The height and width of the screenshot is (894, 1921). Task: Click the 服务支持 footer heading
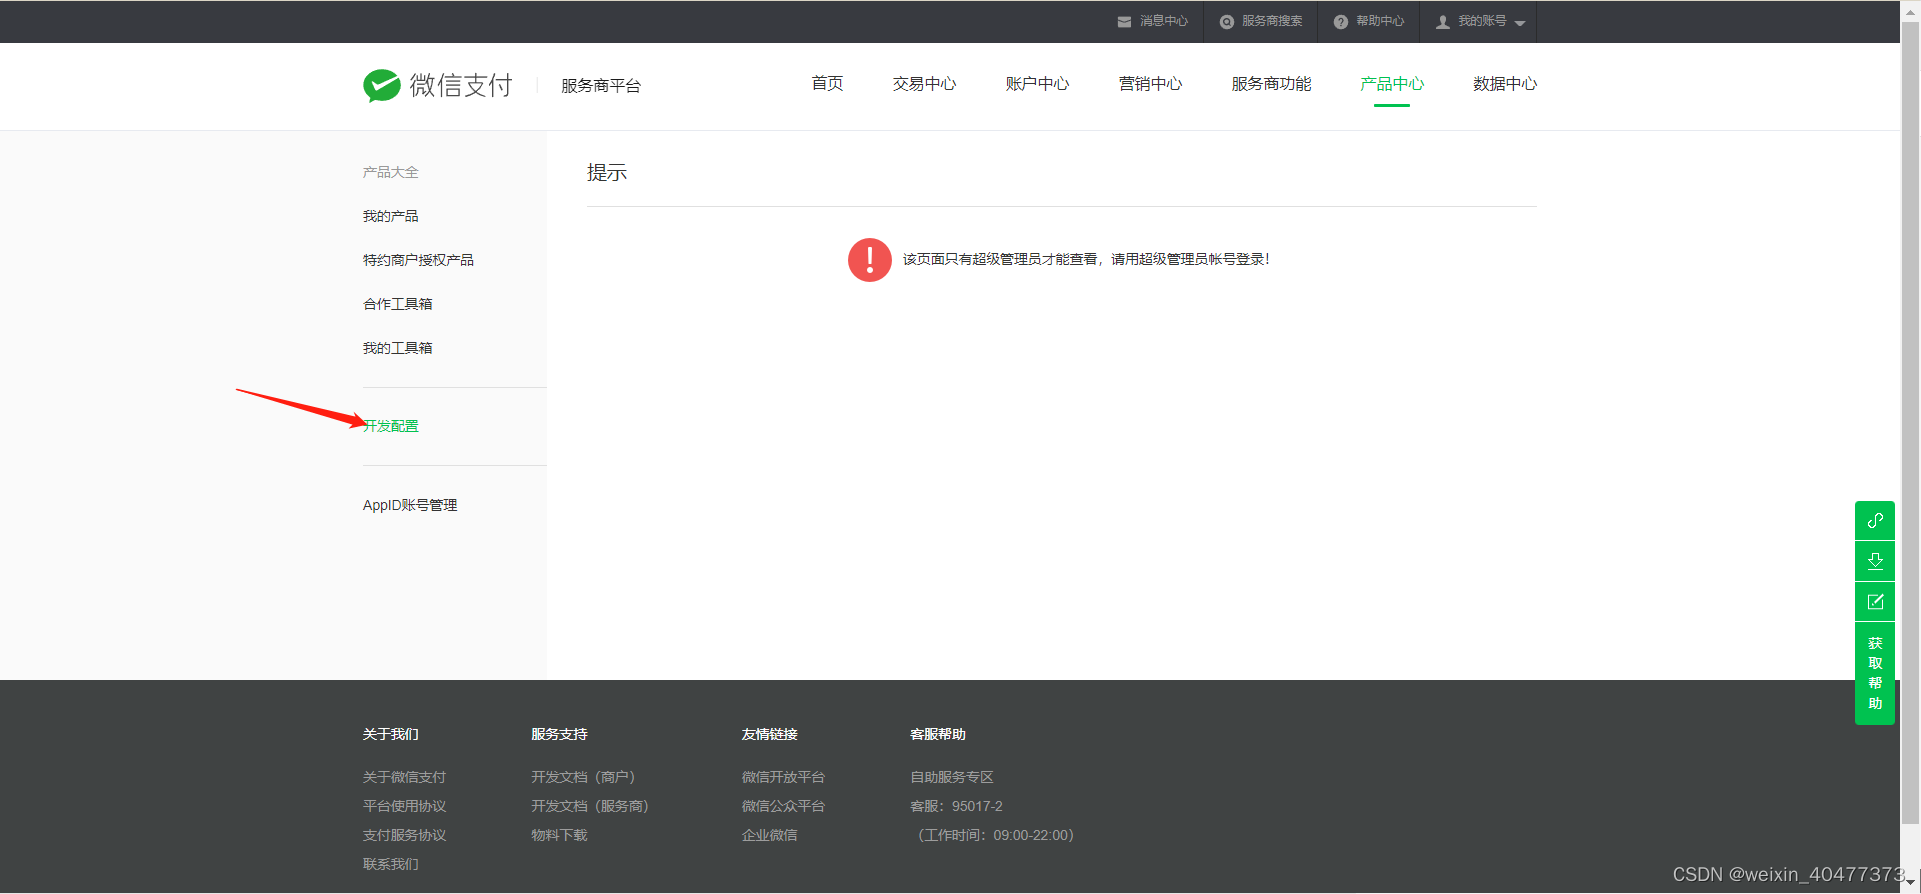[559, 734]
